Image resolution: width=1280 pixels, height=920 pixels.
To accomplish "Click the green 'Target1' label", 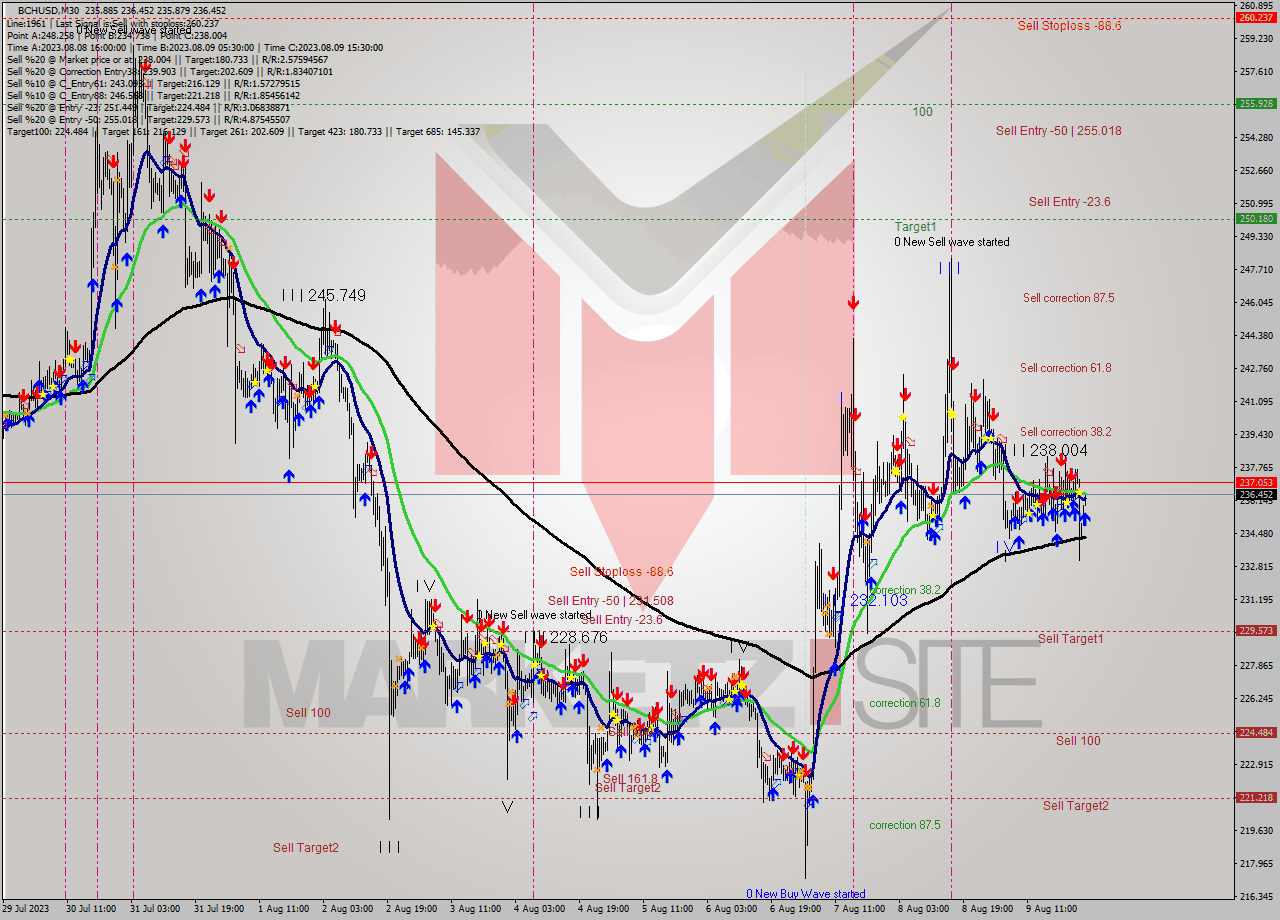I will pos(915,227).
